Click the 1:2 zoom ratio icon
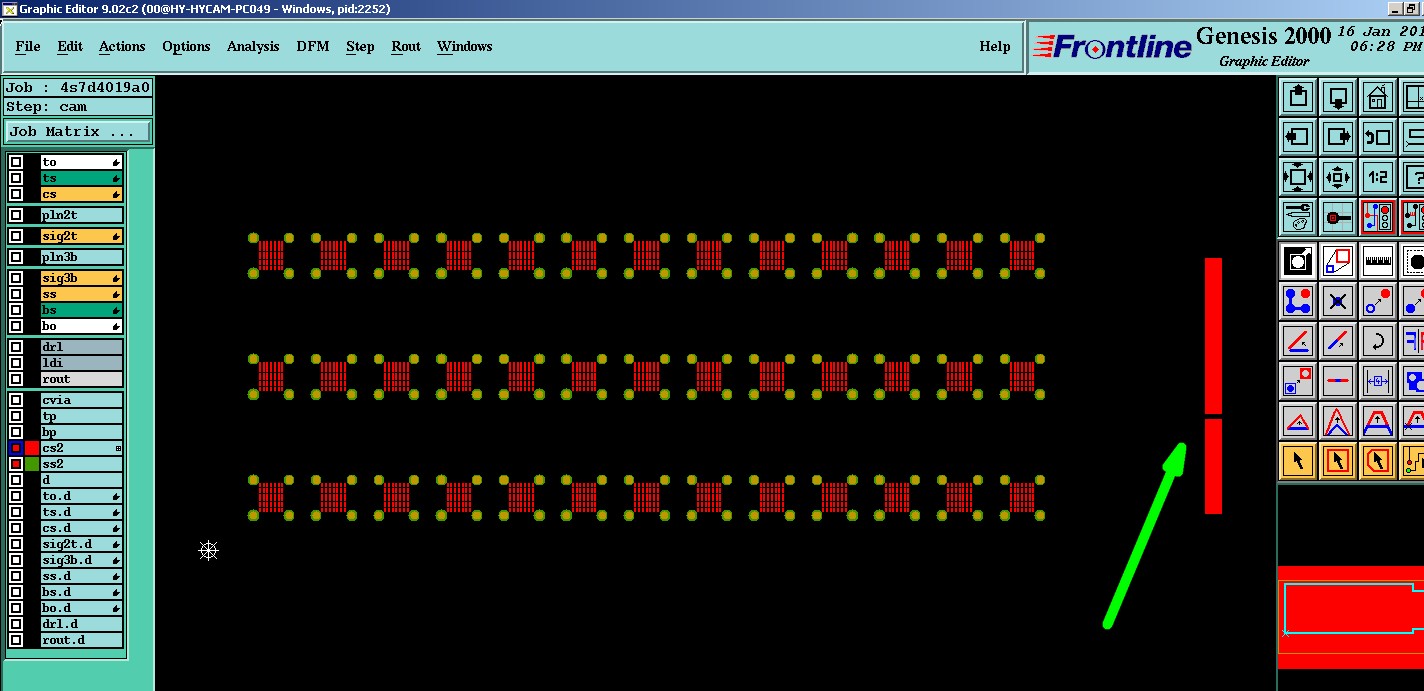Viewport: 1424px width, 691px height. 1378,177
